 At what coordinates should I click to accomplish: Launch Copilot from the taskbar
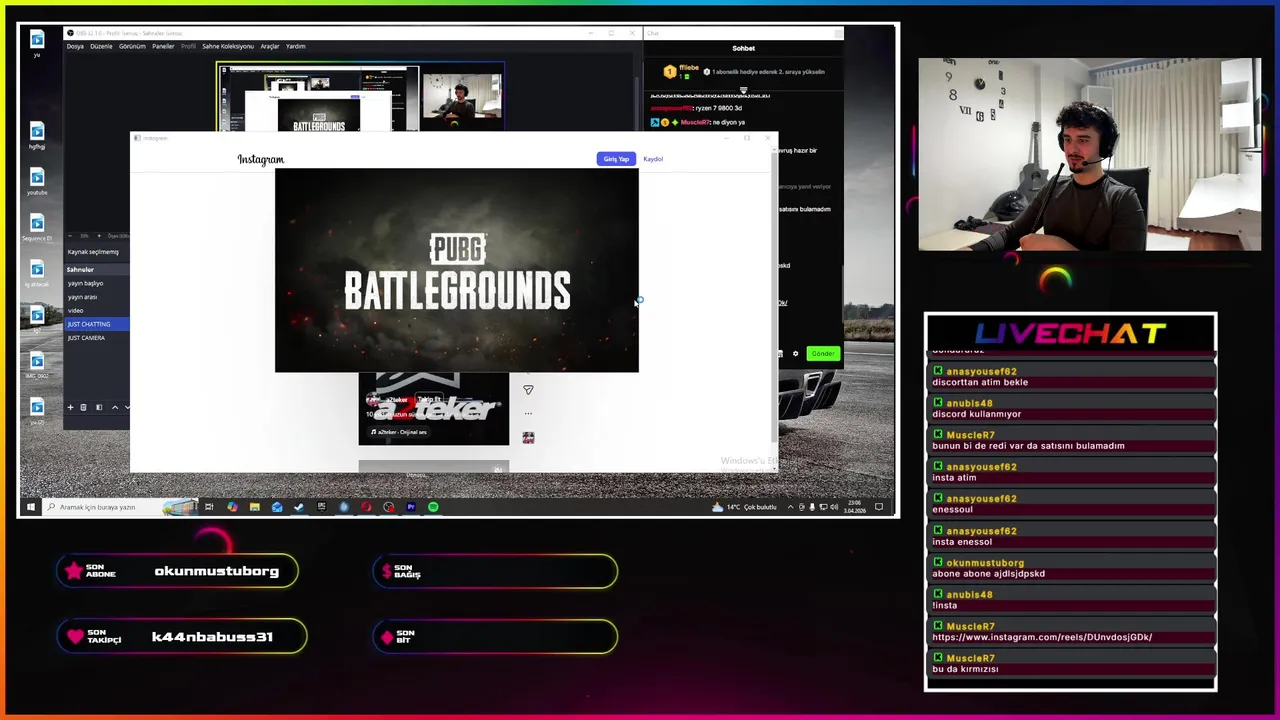(x=232, y=507)
